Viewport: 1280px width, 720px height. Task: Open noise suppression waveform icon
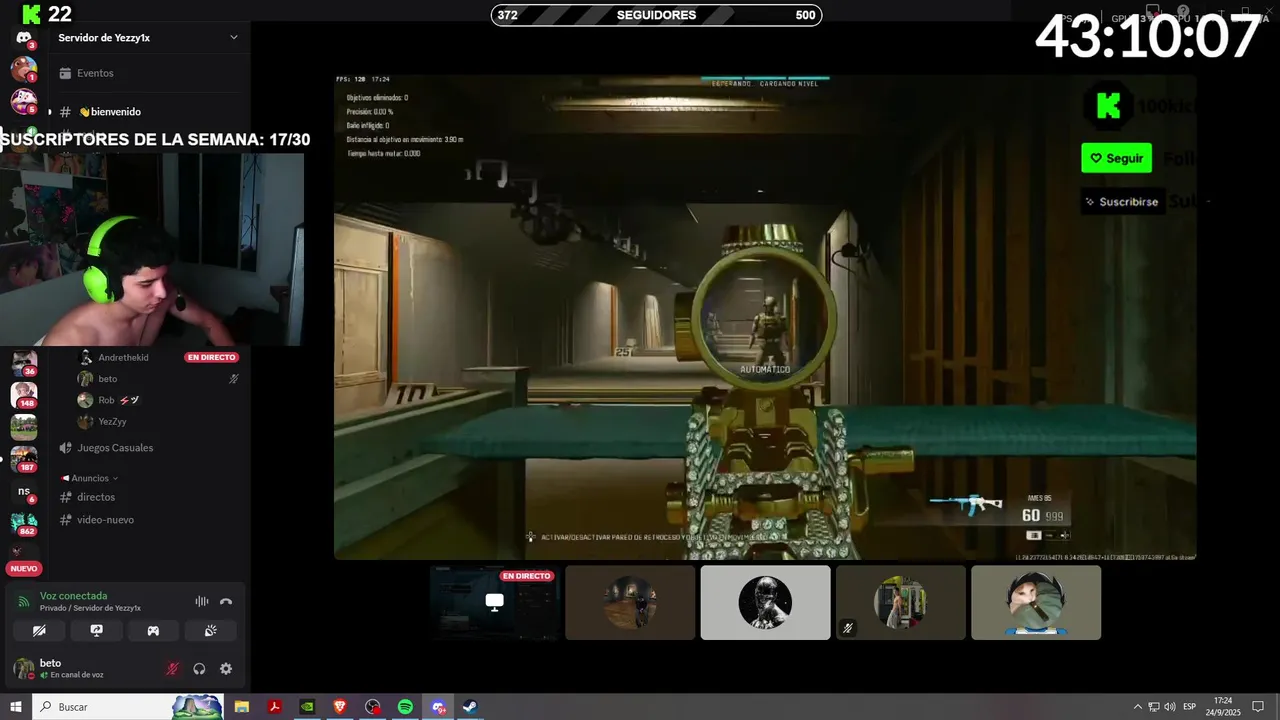tap(201, 601)
